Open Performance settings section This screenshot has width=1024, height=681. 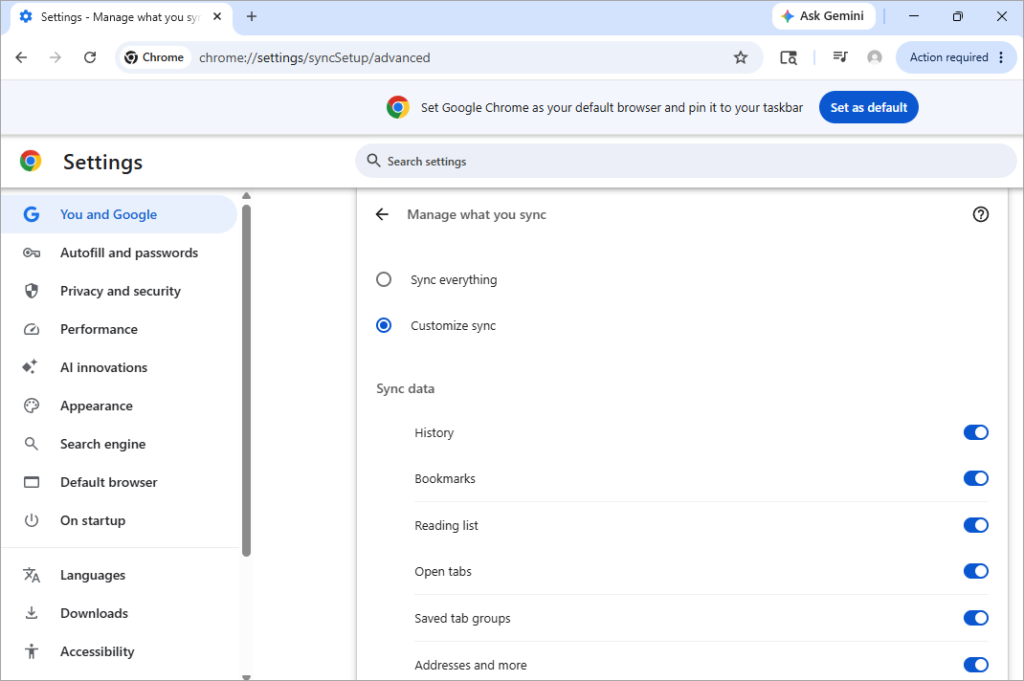[x=118, y=329]
